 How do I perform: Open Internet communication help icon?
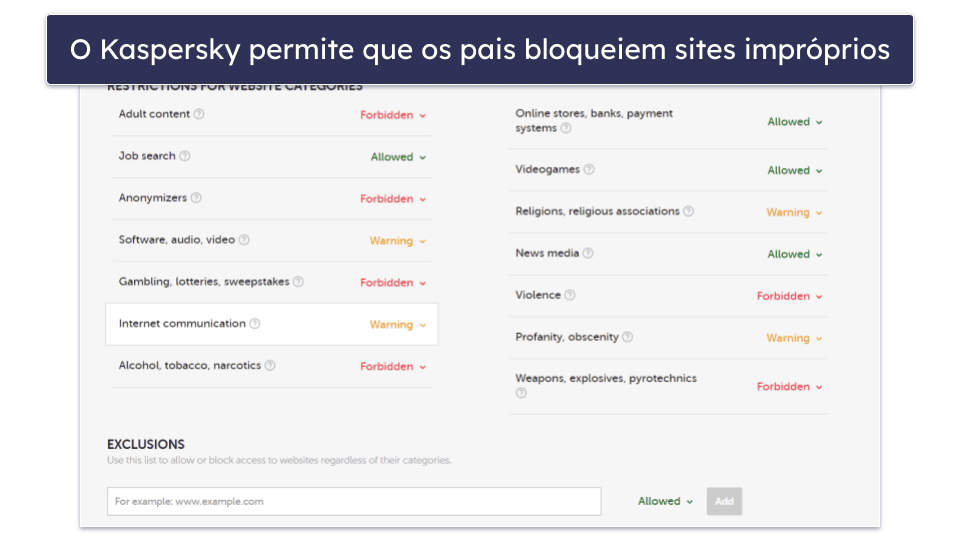tap(255, 323)
